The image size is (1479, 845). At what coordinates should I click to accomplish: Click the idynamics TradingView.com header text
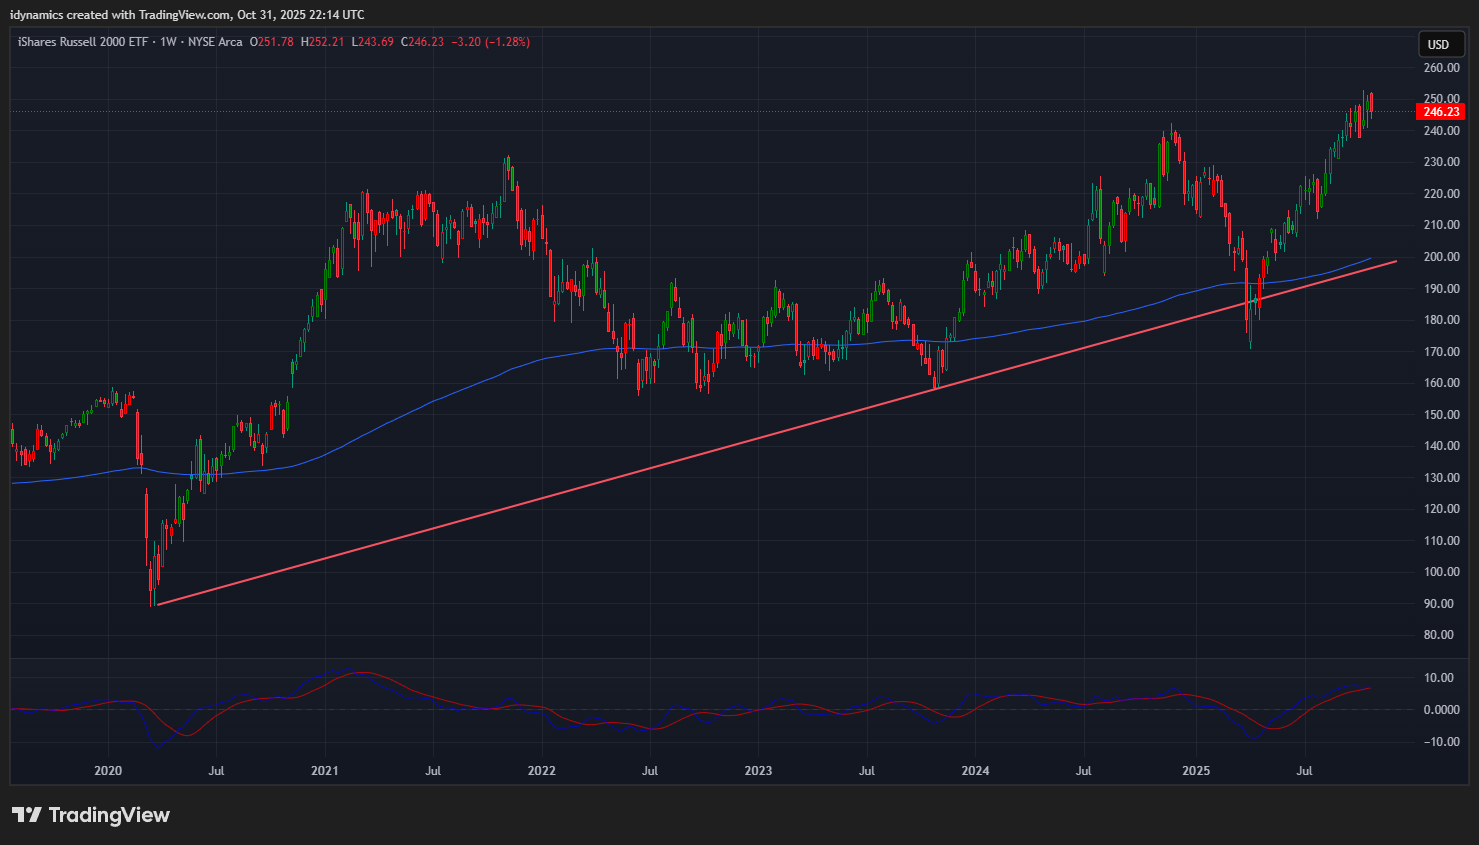[x=187, y=15]
